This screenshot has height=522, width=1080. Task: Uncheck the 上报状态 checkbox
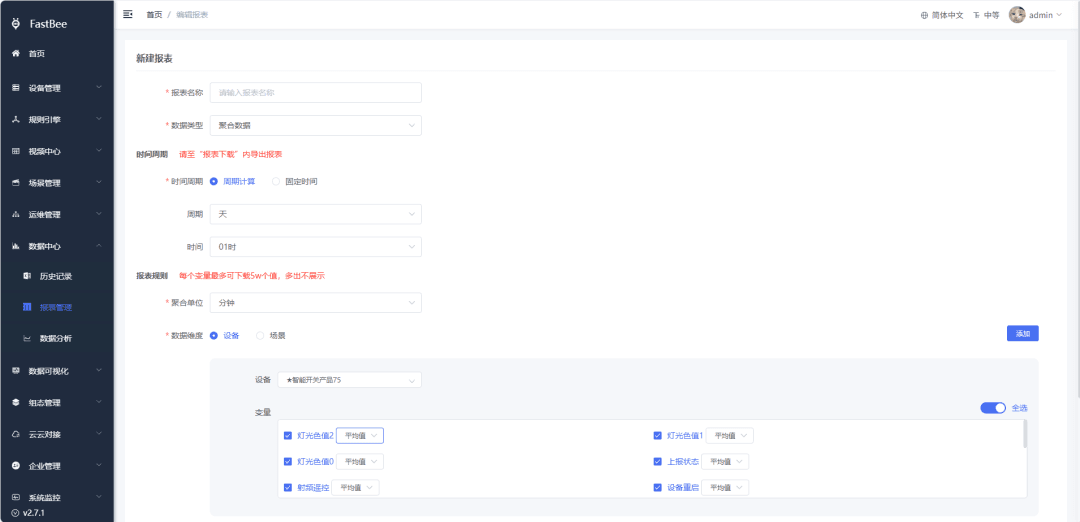(x=658, y=461)
